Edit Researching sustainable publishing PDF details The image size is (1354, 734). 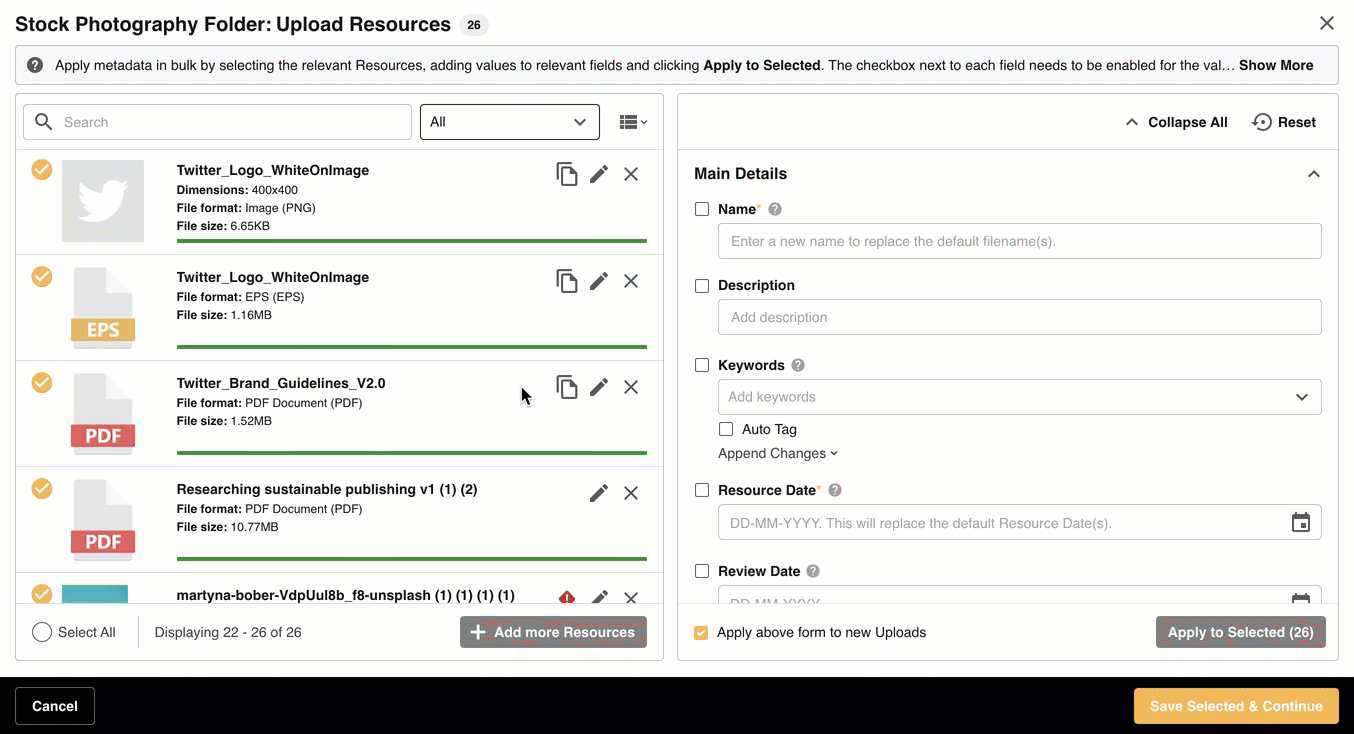tap(599, 493)
